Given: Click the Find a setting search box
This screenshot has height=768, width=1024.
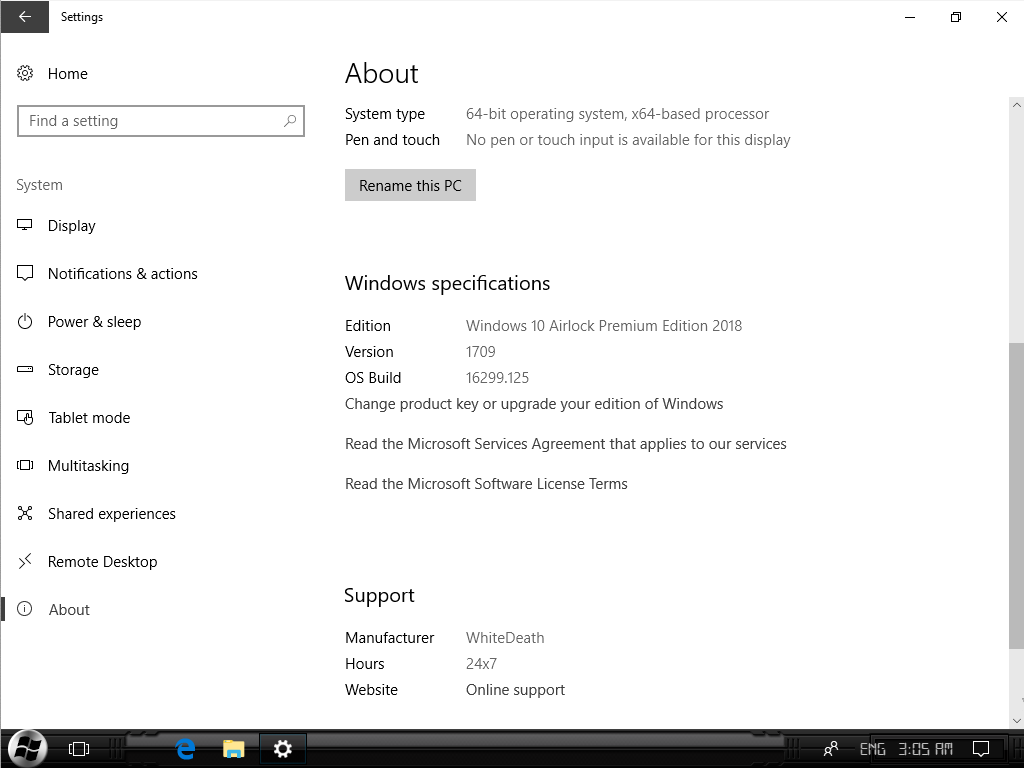Looking at the screenshot, I should pyautogui.click(x=161, y=121).
